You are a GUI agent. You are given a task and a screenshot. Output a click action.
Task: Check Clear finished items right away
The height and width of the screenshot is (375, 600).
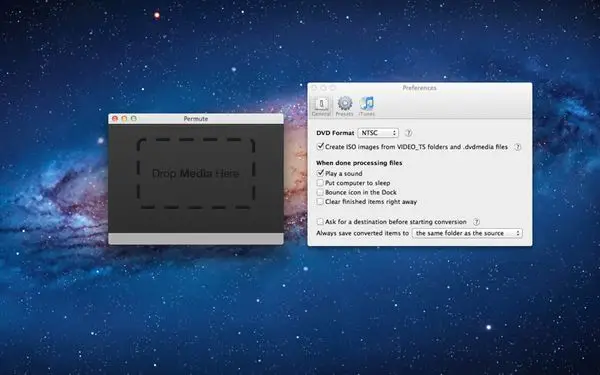pos(320,202)
